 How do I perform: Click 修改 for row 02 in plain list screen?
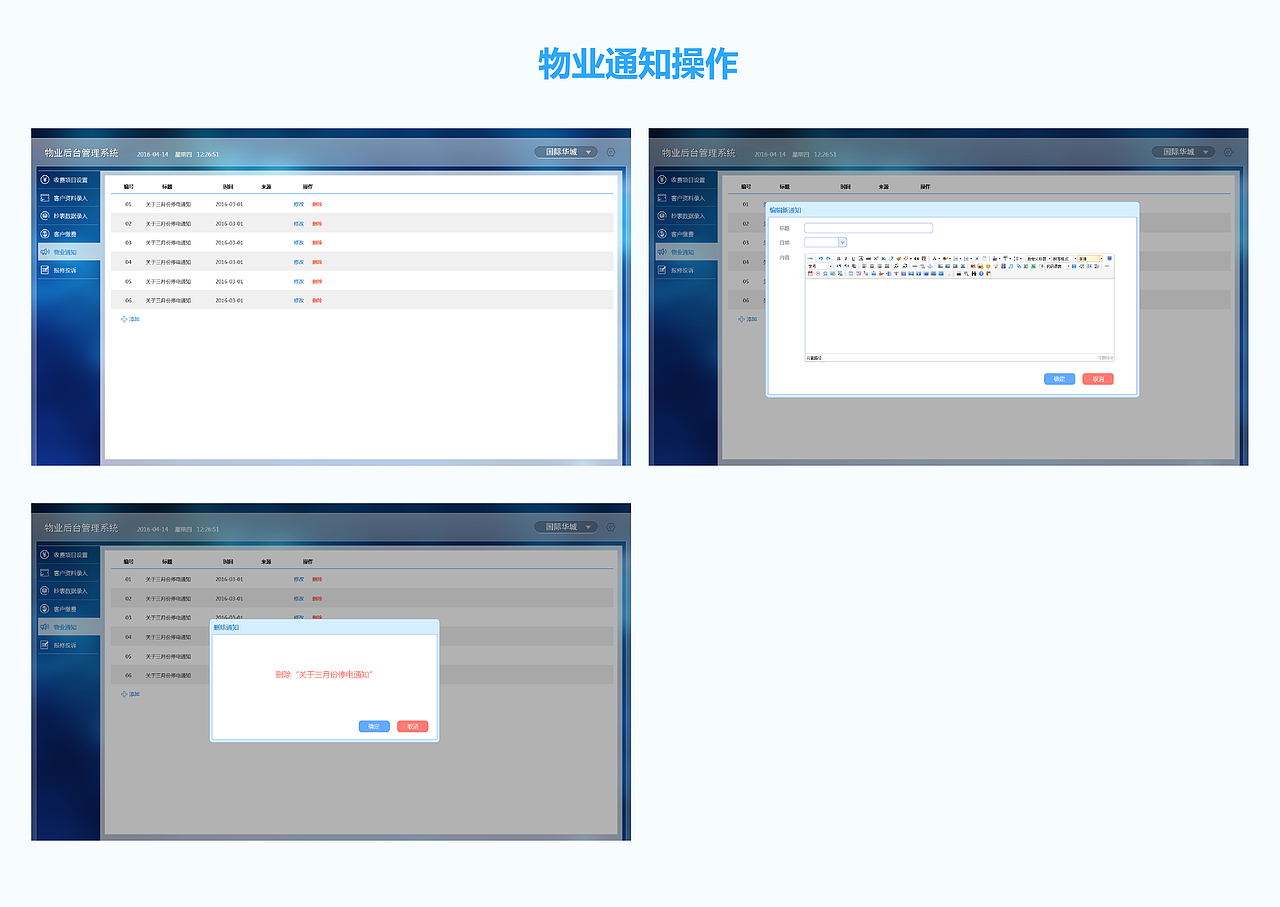(299, 223)
